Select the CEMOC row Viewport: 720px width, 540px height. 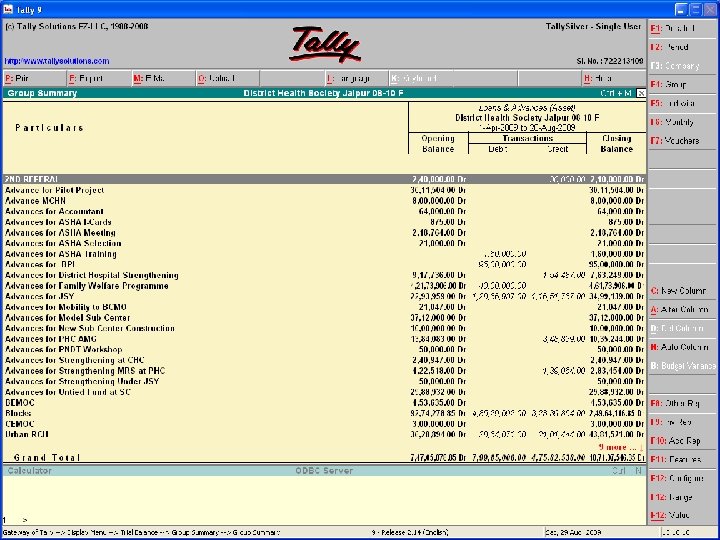324,424
